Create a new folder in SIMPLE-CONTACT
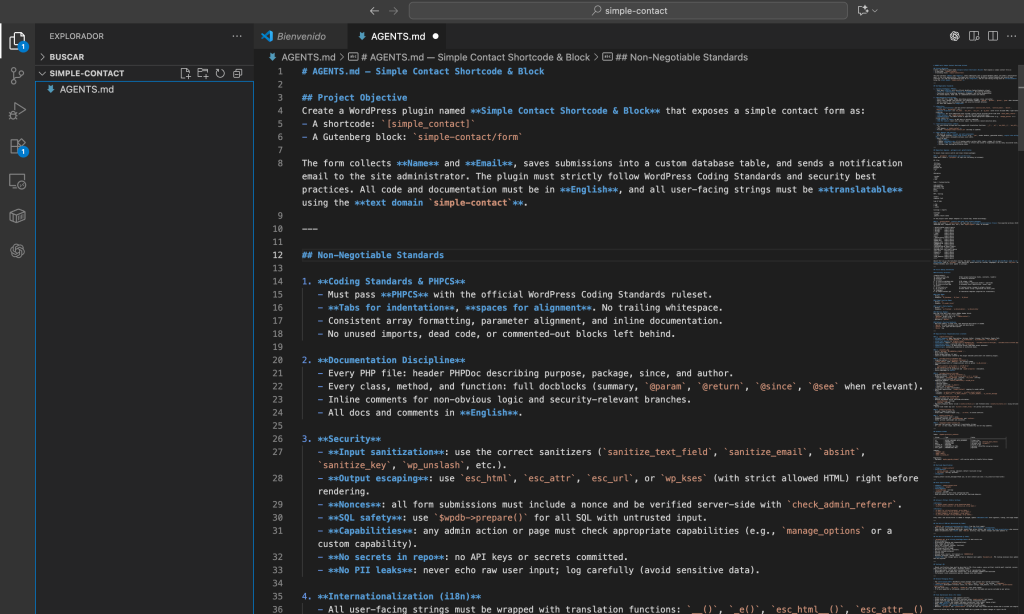The width and height of the screenshot is (1024, 614). 203,73
